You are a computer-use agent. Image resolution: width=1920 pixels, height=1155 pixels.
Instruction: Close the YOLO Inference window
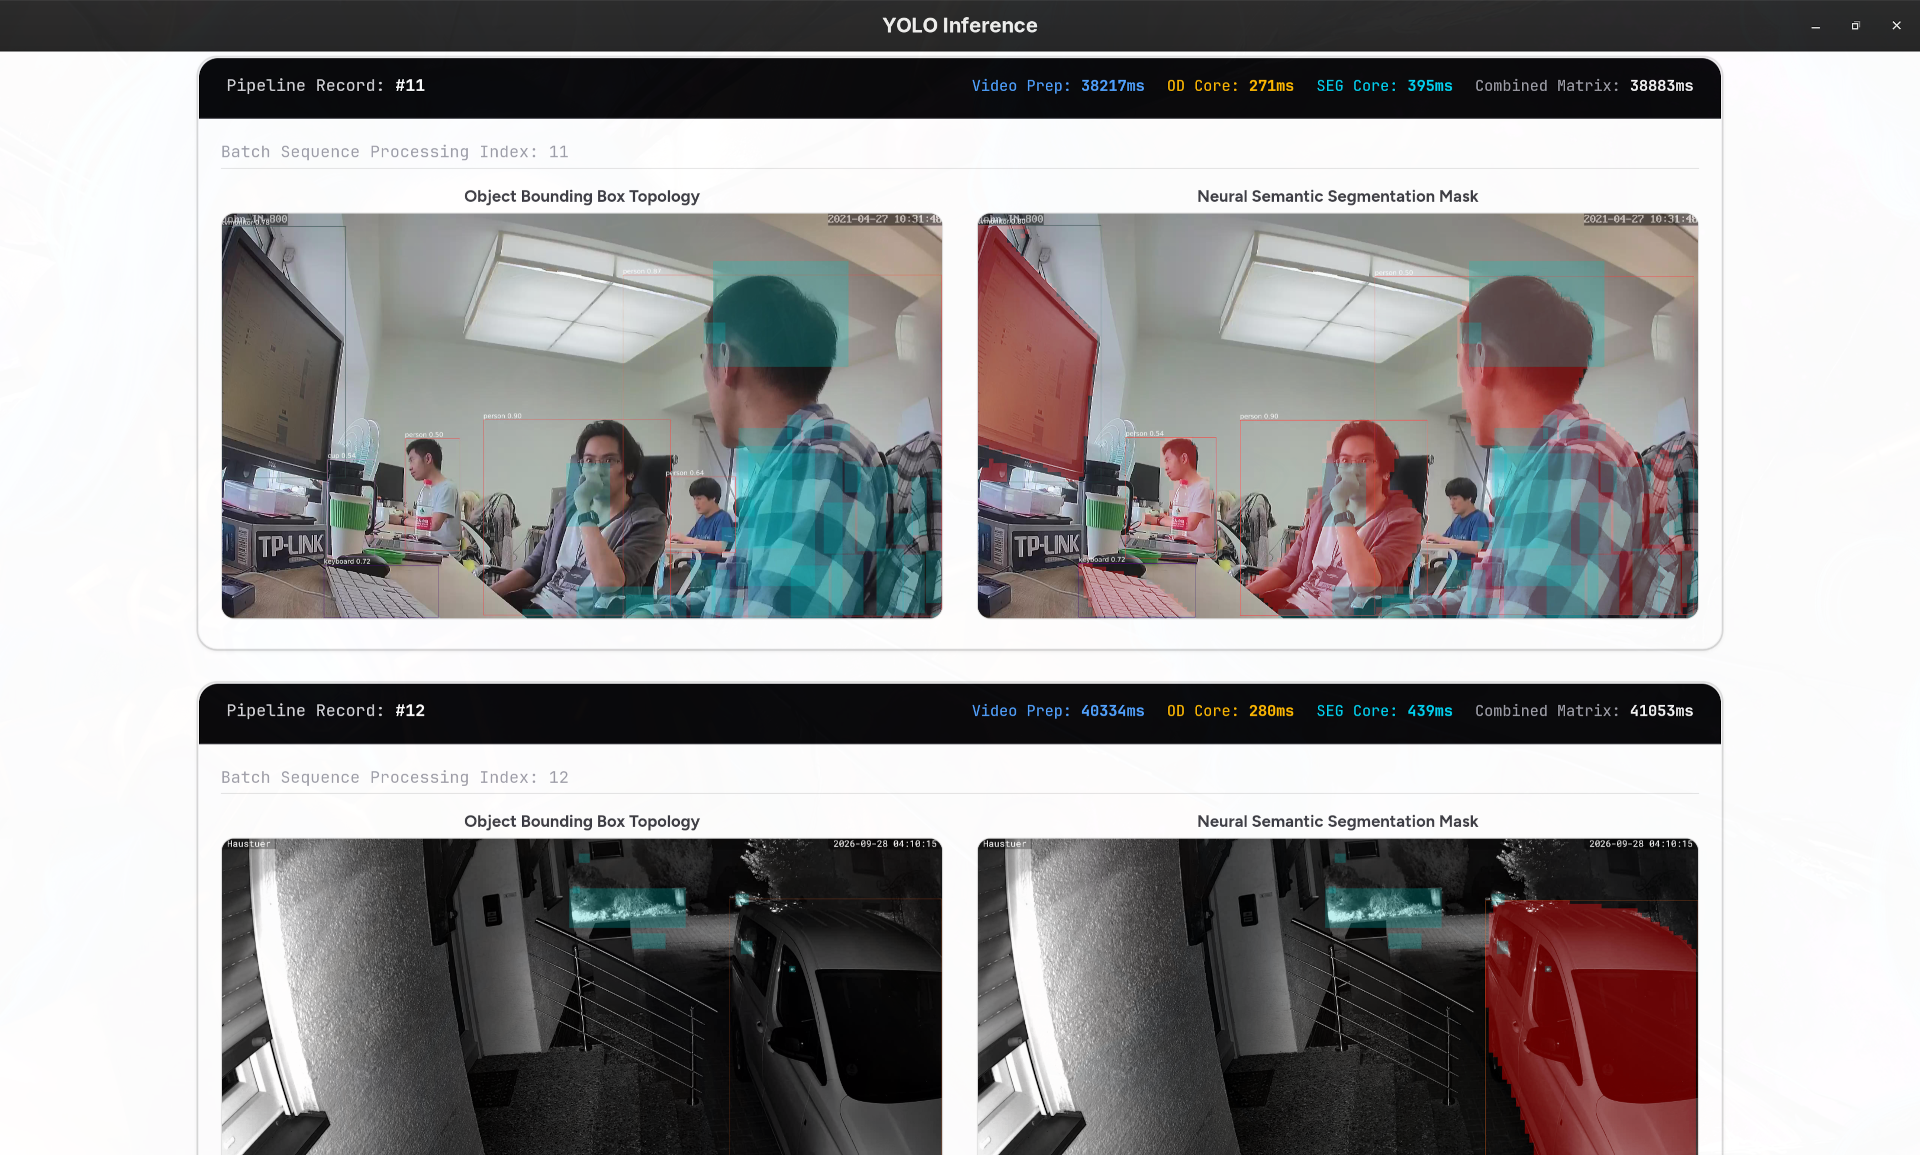(x=1896, y=26)
